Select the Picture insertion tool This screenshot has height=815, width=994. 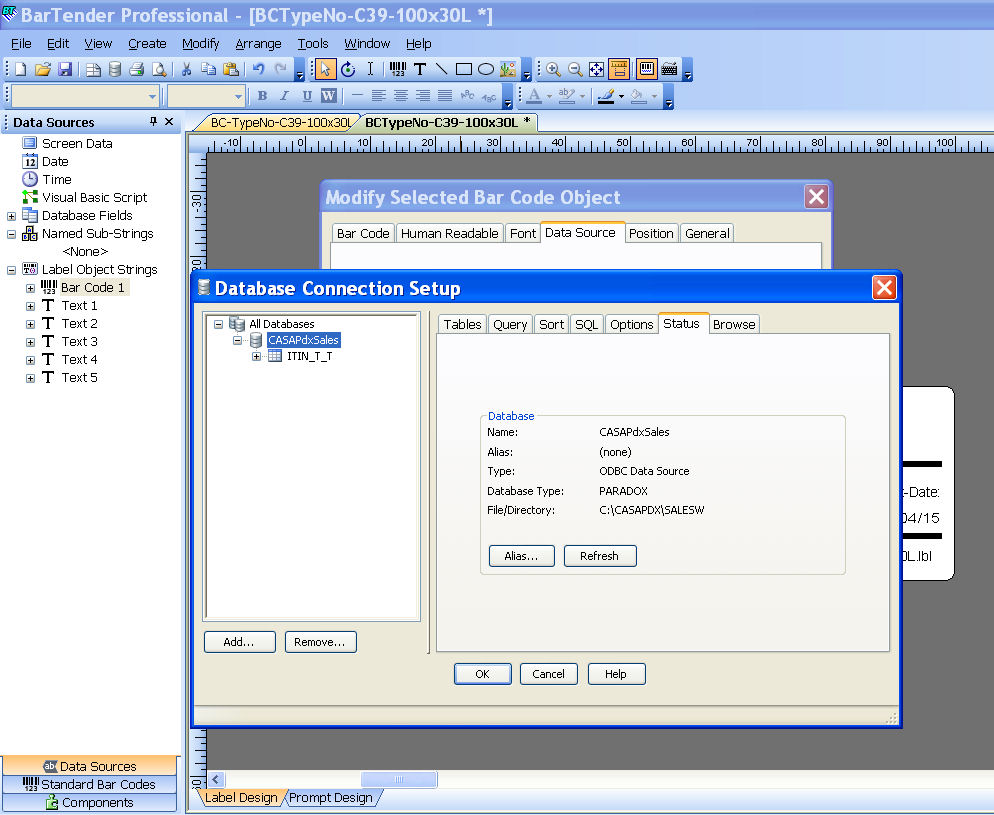click(508, 69)
